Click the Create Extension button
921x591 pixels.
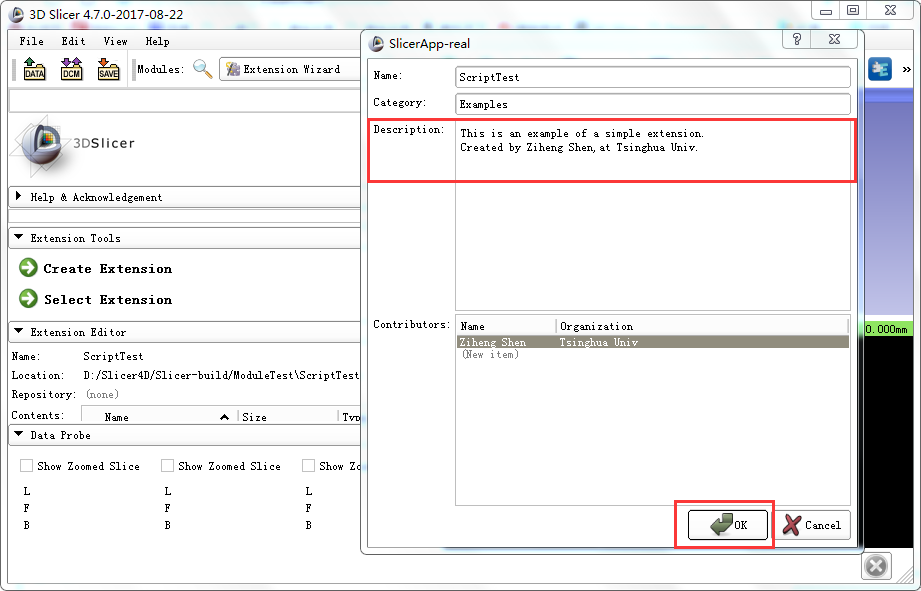96,268
